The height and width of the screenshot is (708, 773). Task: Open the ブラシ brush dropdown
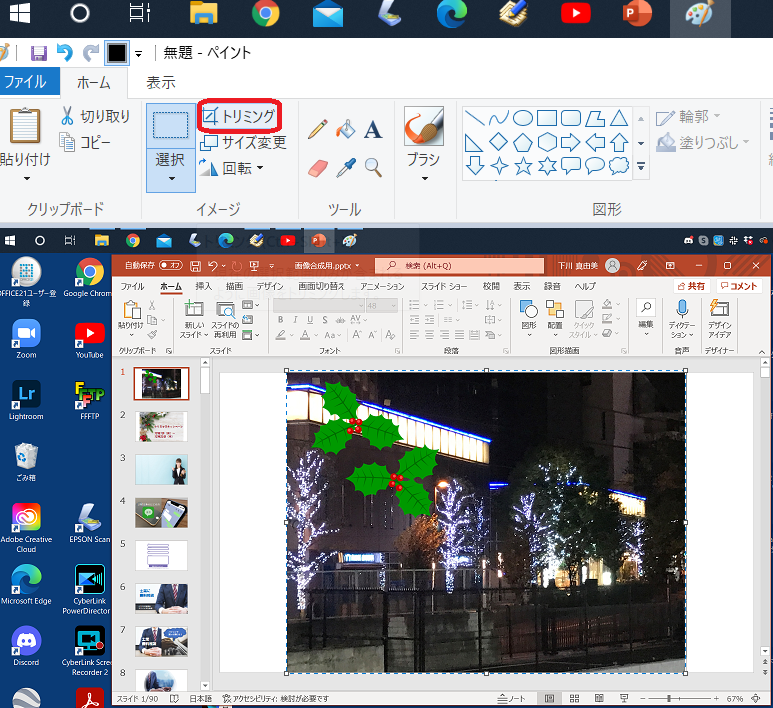pyautogui.click(x=423, y=180)
